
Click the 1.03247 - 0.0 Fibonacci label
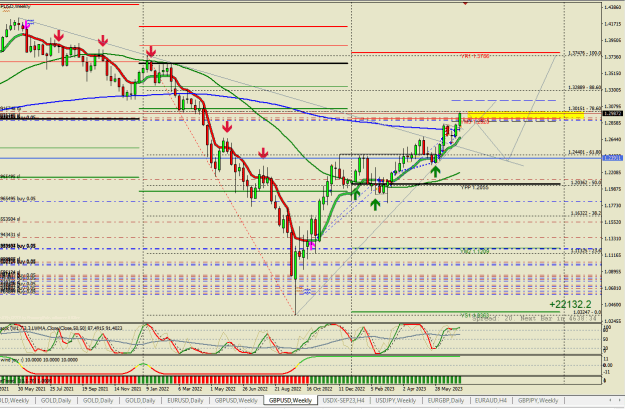[587, 312]
